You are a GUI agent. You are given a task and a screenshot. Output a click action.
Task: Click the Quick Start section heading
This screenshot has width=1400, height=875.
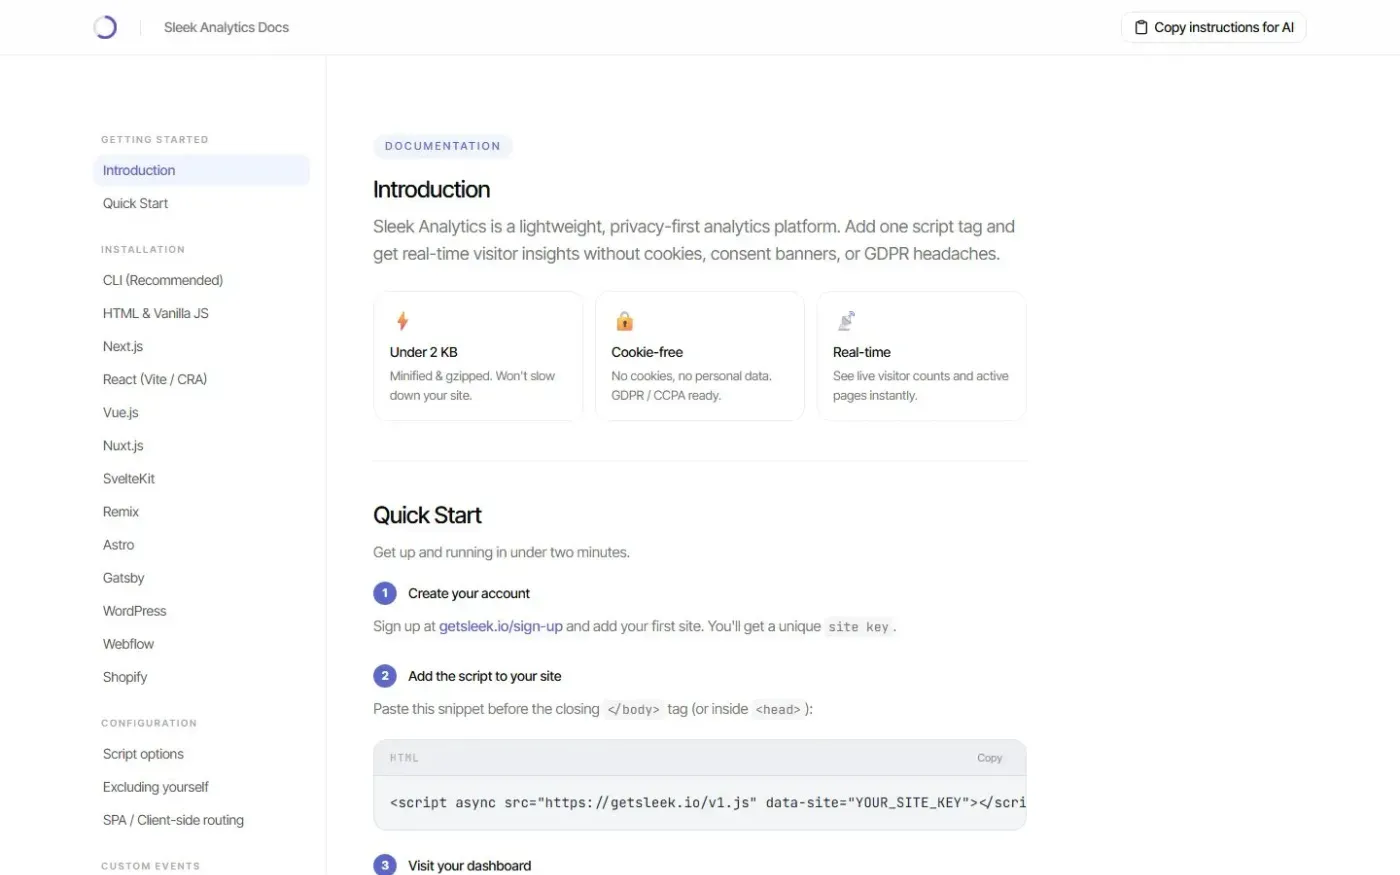pos(427,515)
